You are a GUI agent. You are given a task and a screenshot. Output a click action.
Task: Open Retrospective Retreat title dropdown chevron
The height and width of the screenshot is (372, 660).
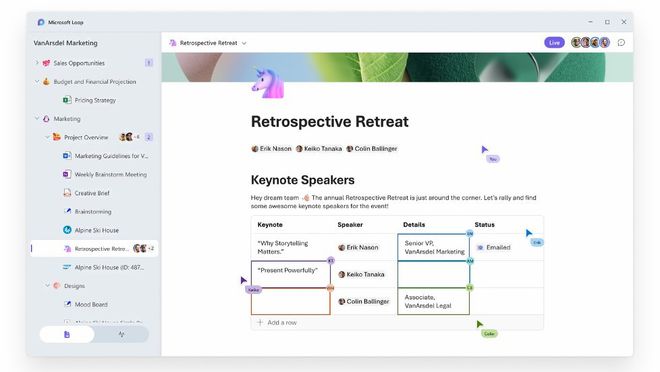(244, 43)
